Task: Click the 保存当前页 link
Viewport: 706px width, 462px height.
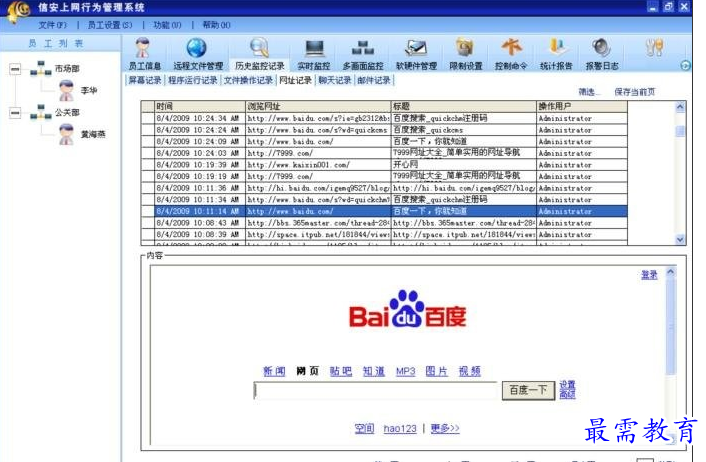Action: click(x=634, y=92)
